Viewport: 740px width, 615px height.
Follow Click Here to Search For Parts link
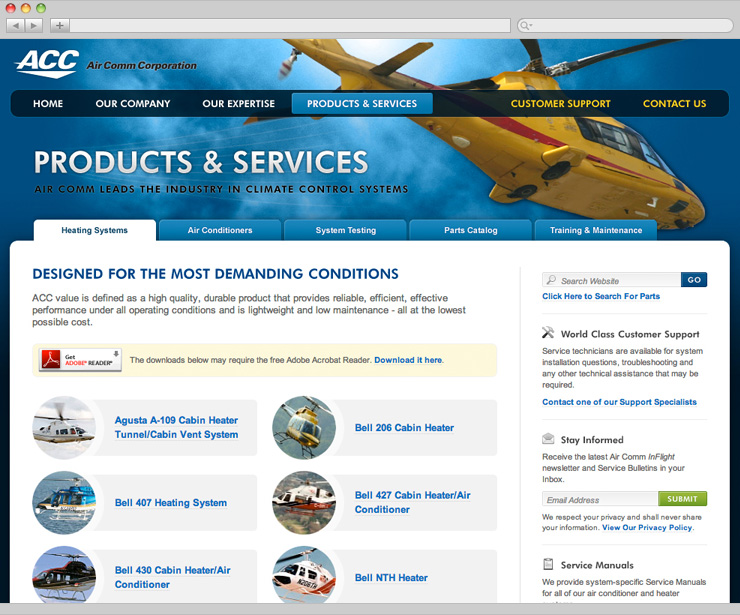pos(601,296)
